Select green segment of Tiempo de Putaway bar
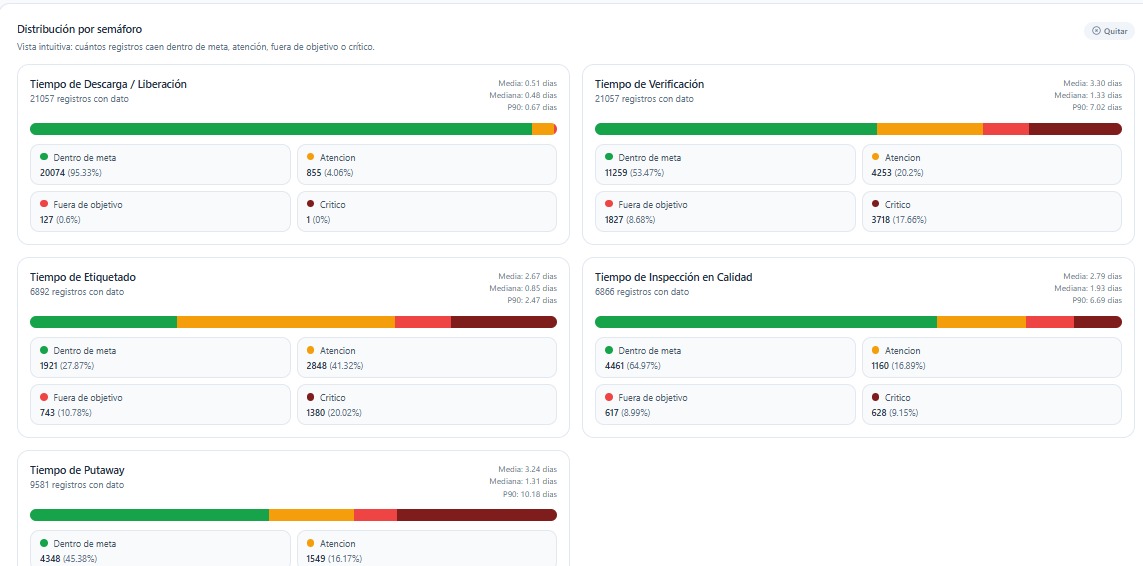This screenshot has width=1143, height=566. coord(149,515)
